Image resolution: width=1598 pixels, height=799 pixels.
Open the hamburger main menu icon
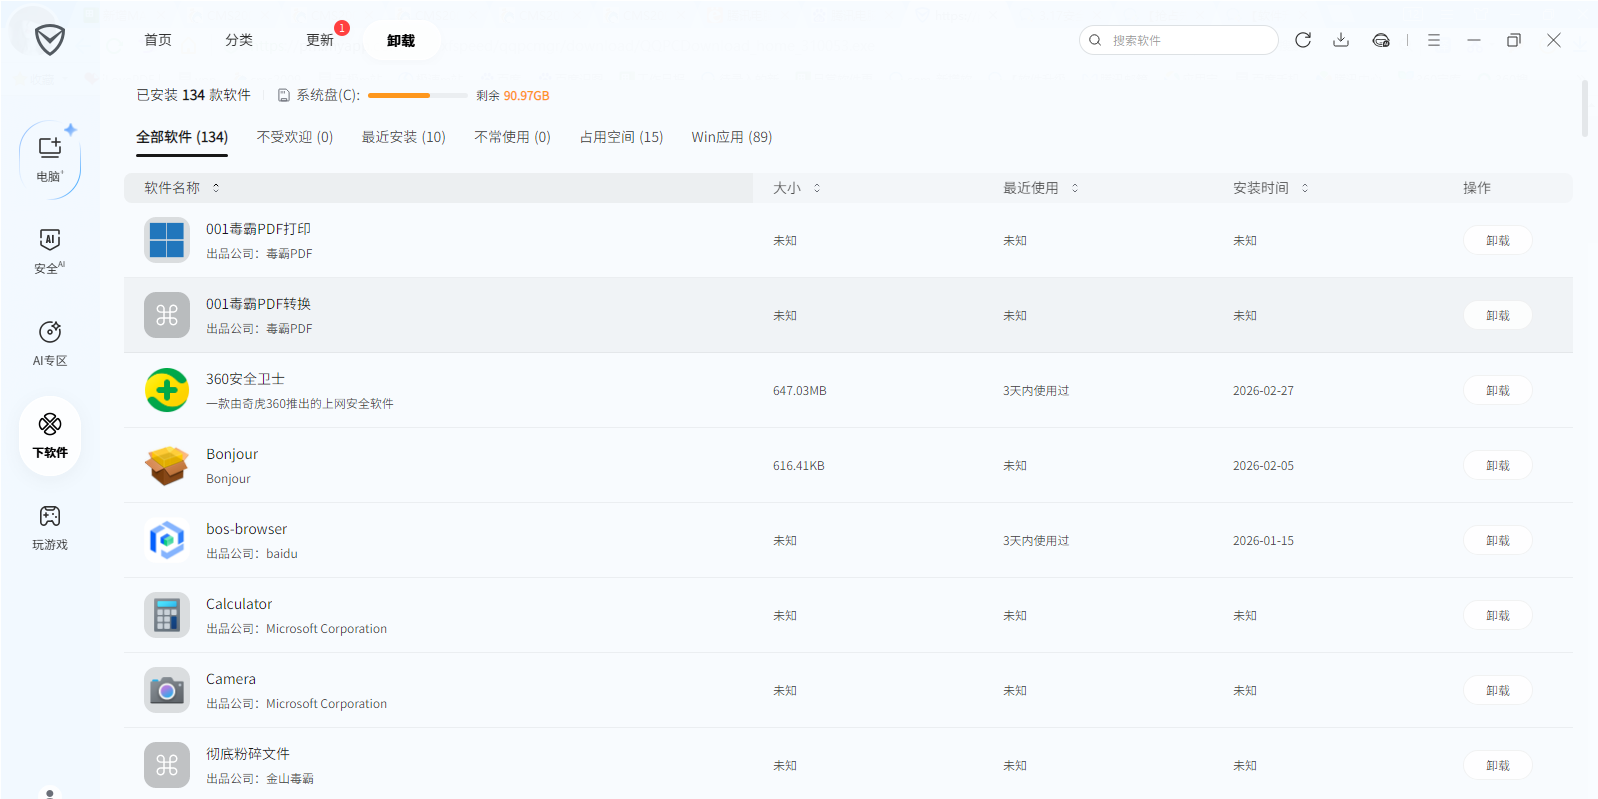point(1433,40)
